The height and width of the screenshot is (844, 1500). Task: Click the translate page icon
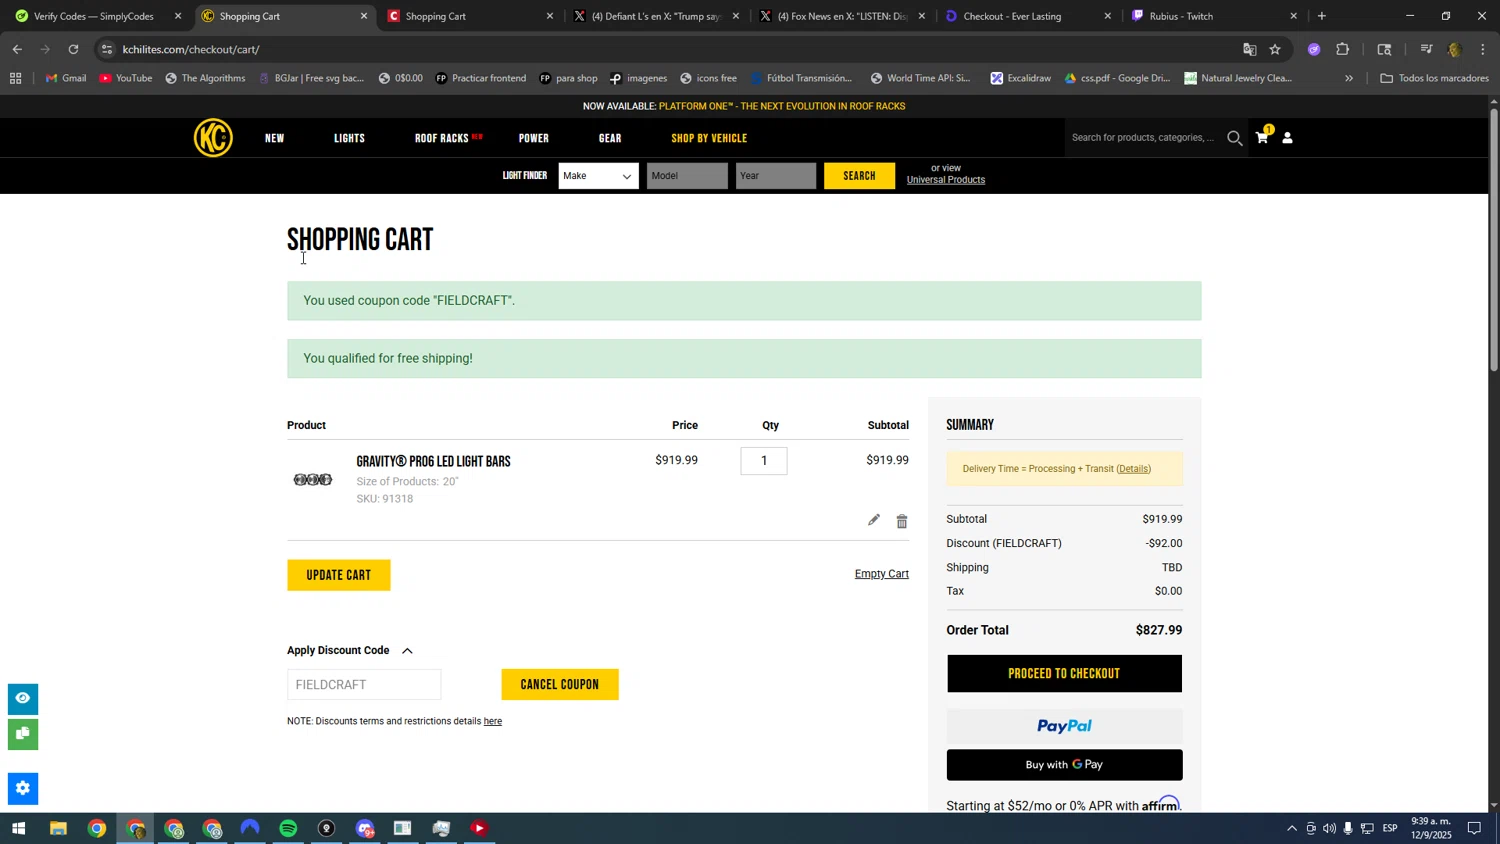point(1249,49)
